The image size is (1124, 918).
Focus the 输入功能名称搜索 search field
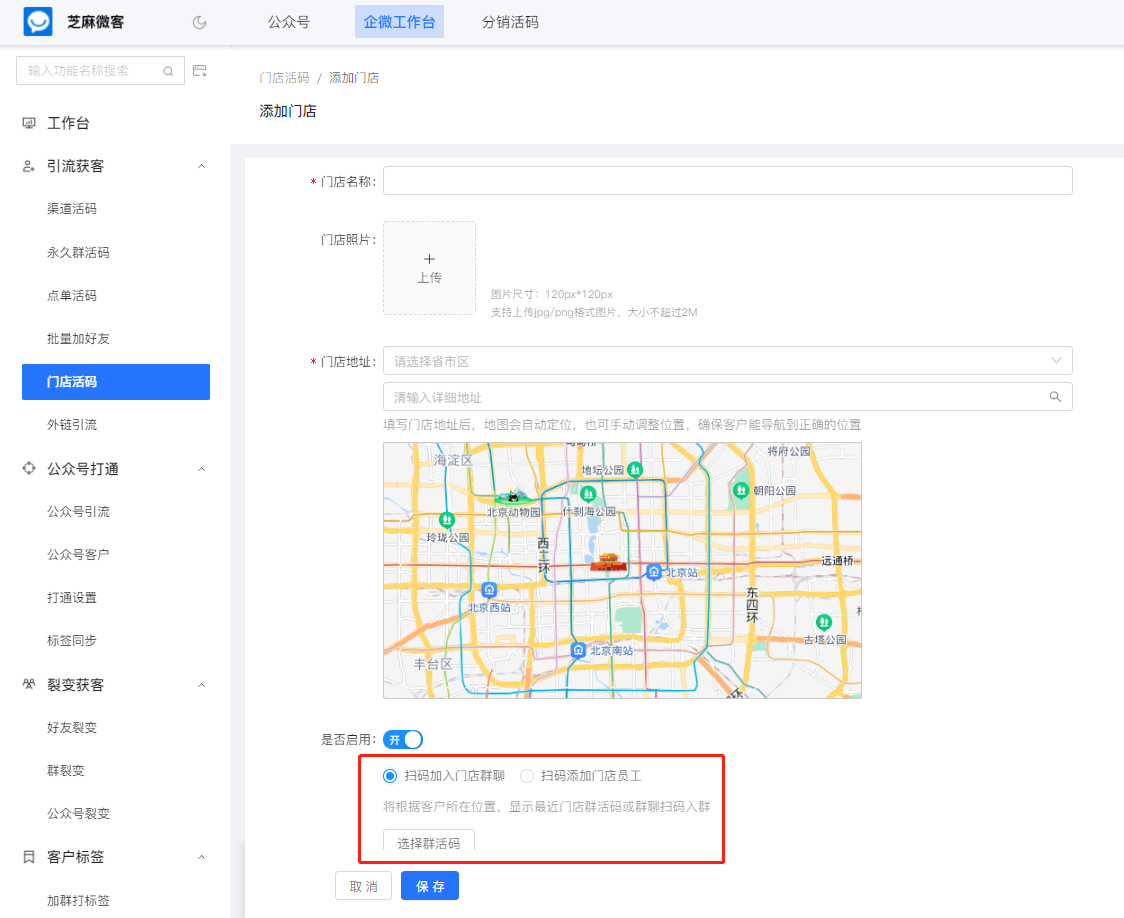click(100, 71)
